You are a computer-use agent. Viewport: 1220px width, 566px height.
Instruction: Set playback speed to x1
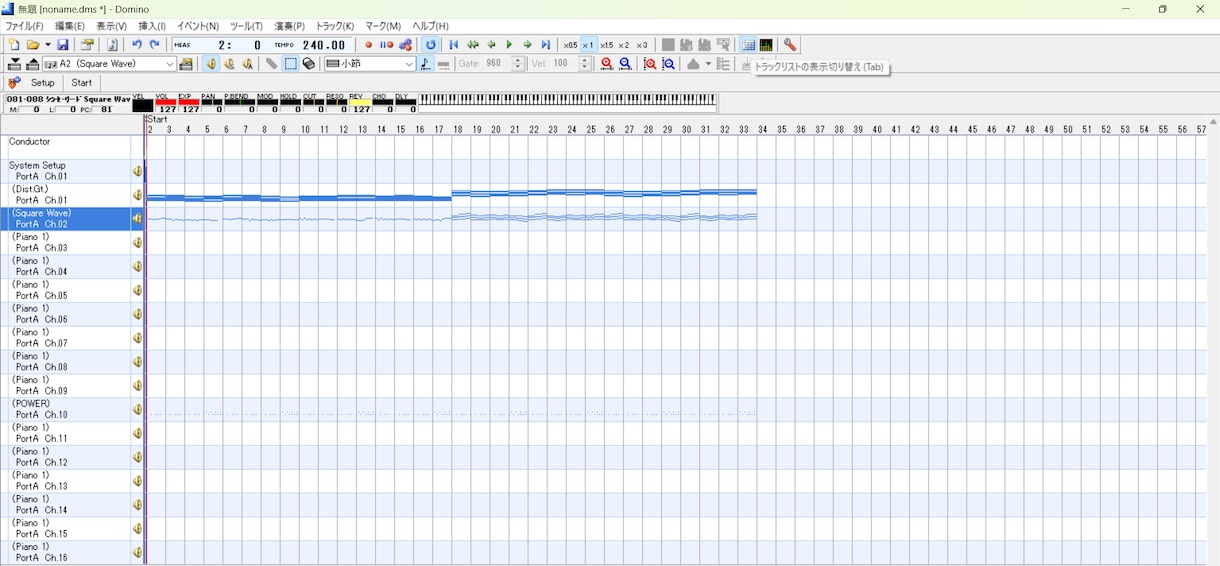pos(588,45)
